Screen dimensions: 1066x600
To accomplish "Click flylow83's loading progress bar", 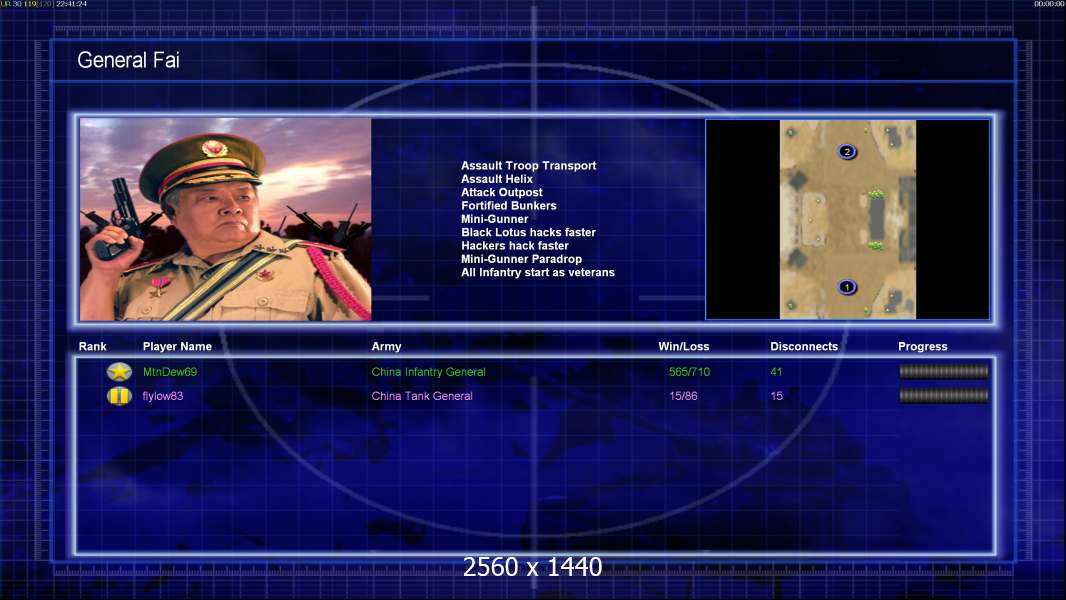I will point(944,395).
